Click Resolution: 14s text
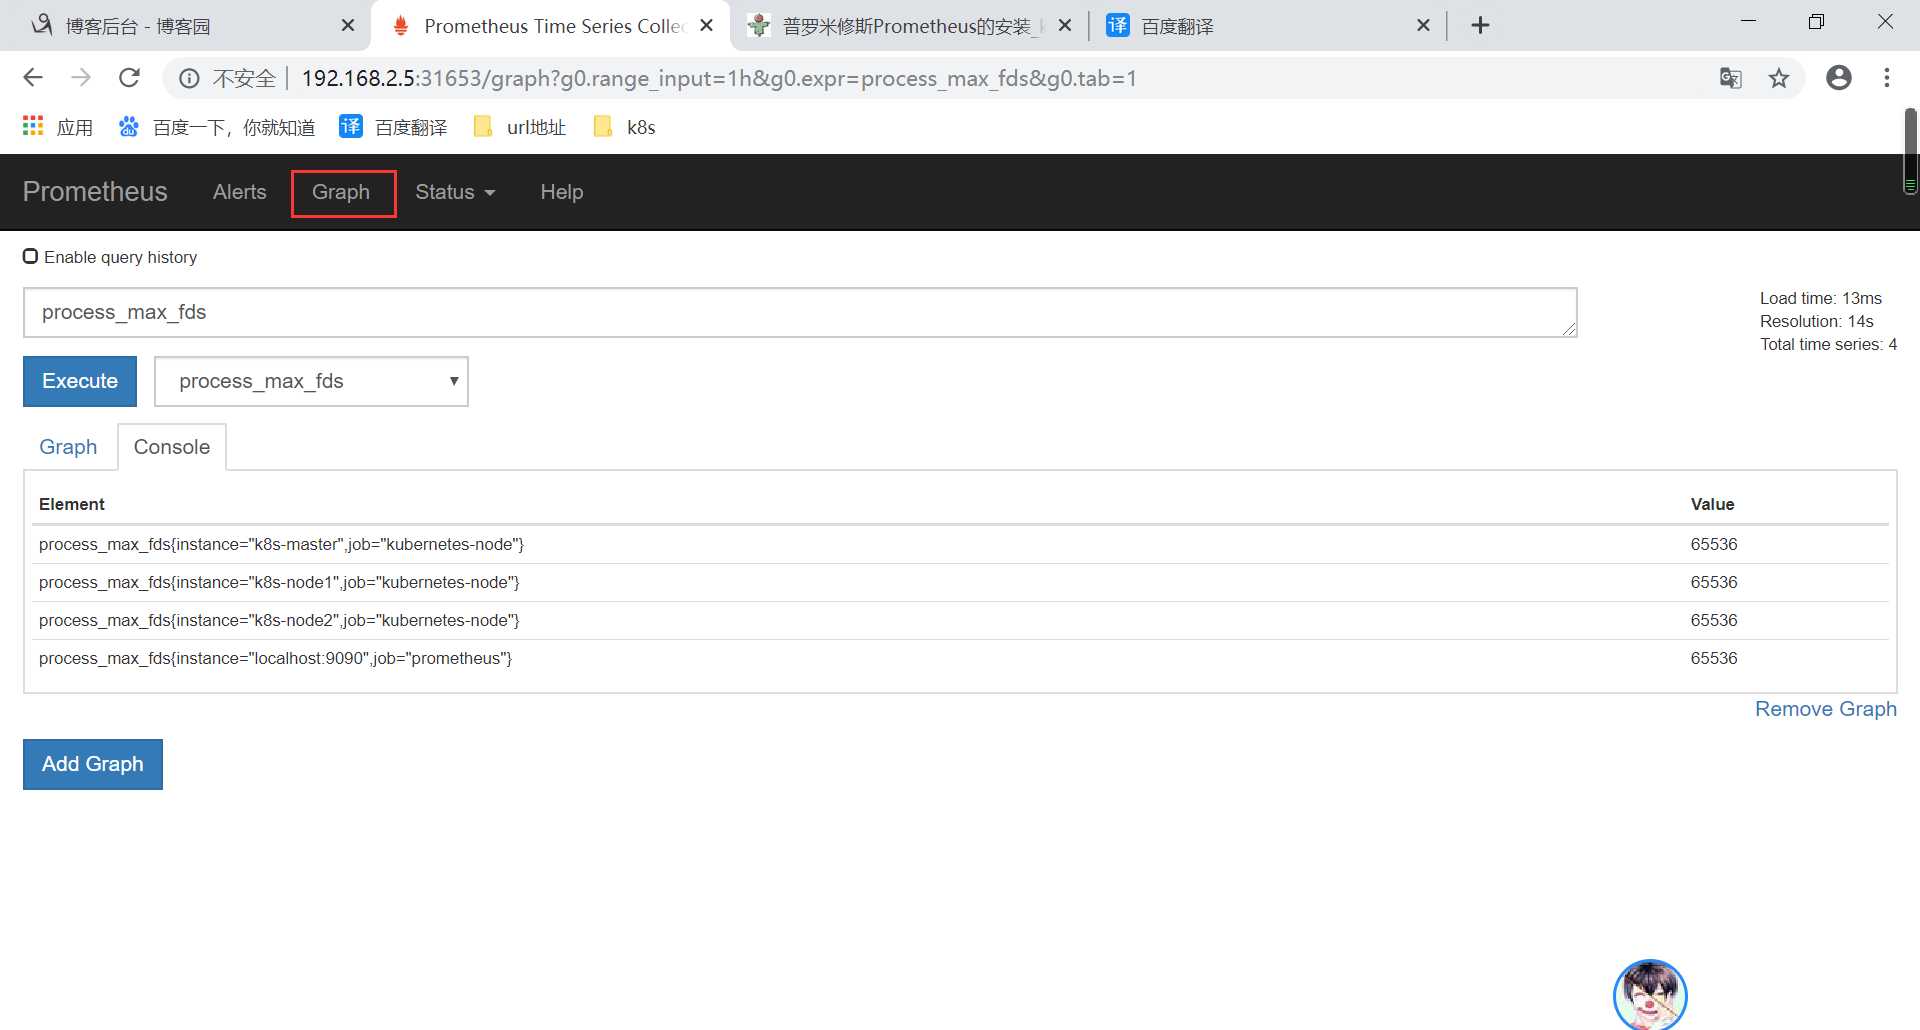This screenshot has width=1920, height=1030. tap(1817, 321)
